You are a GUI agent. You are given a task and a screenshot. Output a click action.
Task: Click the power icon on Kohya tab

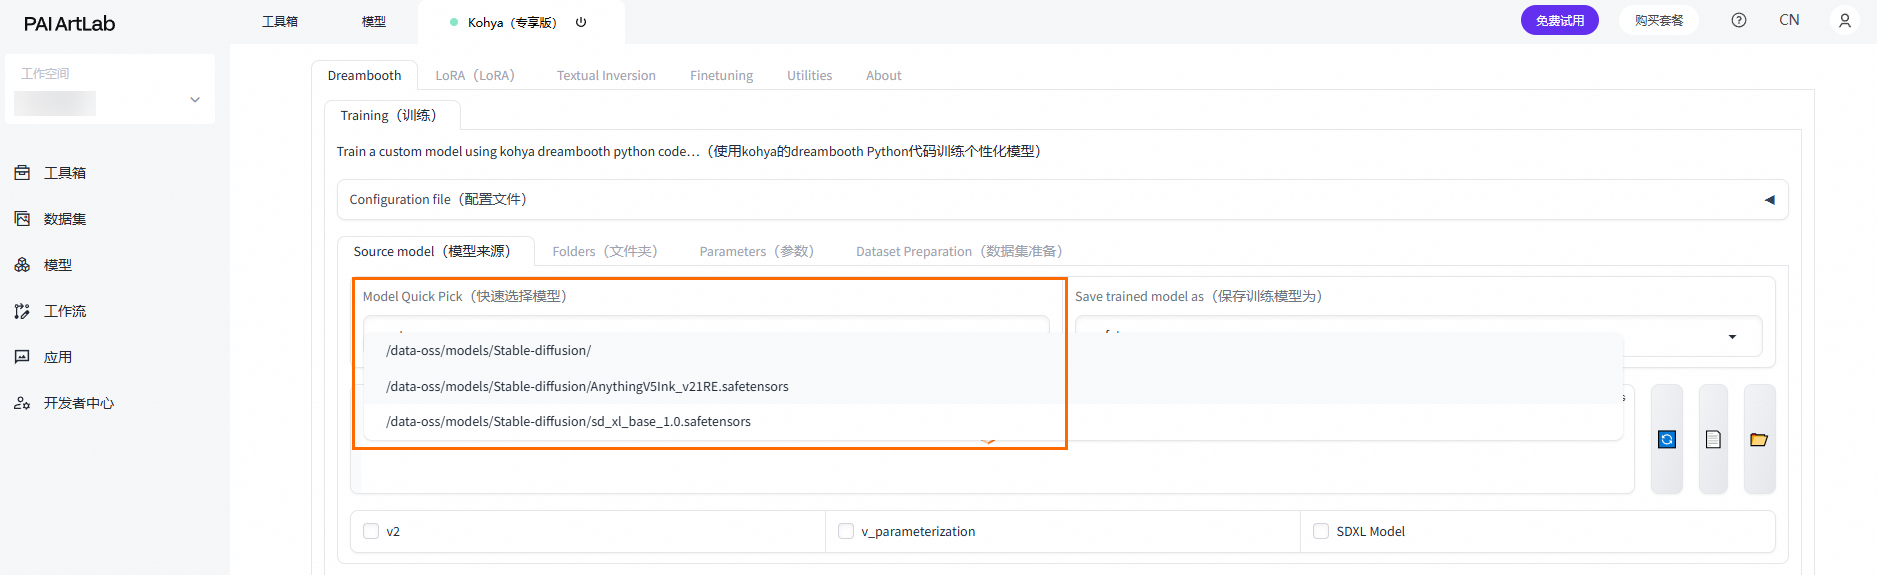(x=581, y=22)
